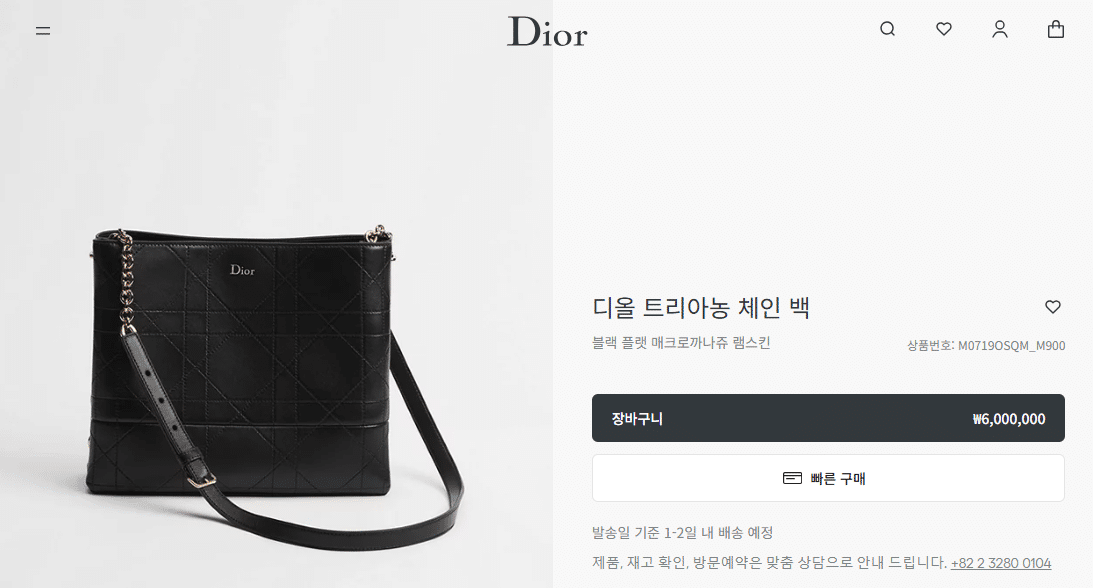Click the Dior logo in header
Image resolution: width=1093 pixels, height=588 pixels.
[x=547, y=32]
